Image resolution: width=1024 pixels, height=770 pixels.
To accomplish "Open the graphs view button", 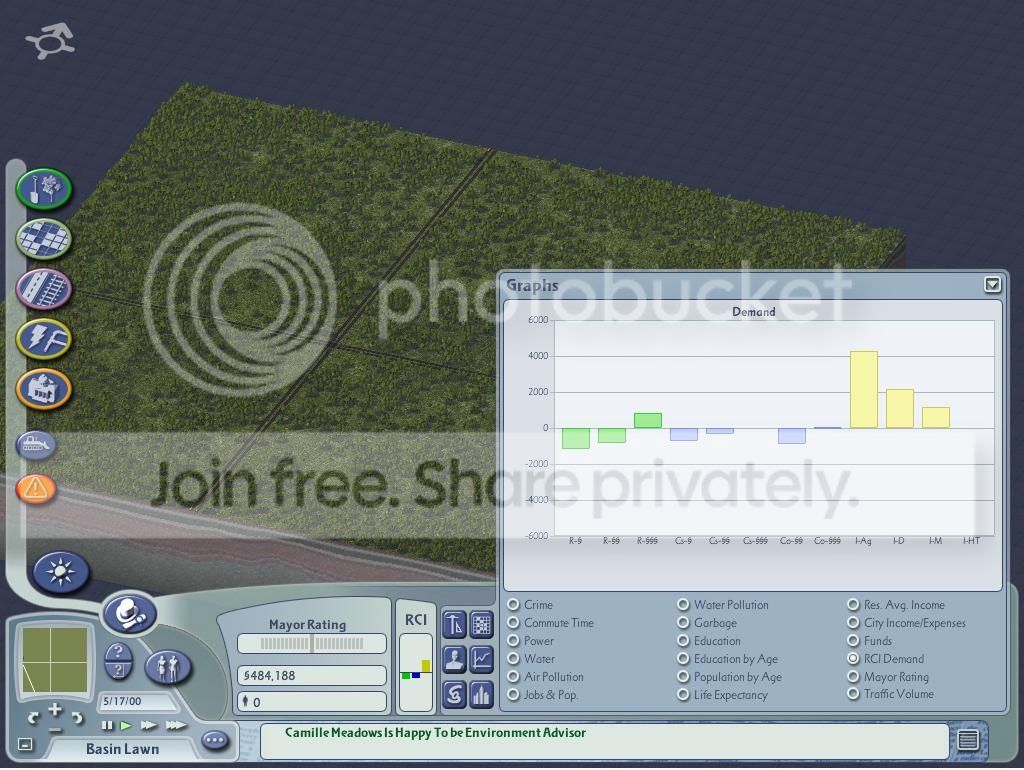I will (x=481, y=659).
